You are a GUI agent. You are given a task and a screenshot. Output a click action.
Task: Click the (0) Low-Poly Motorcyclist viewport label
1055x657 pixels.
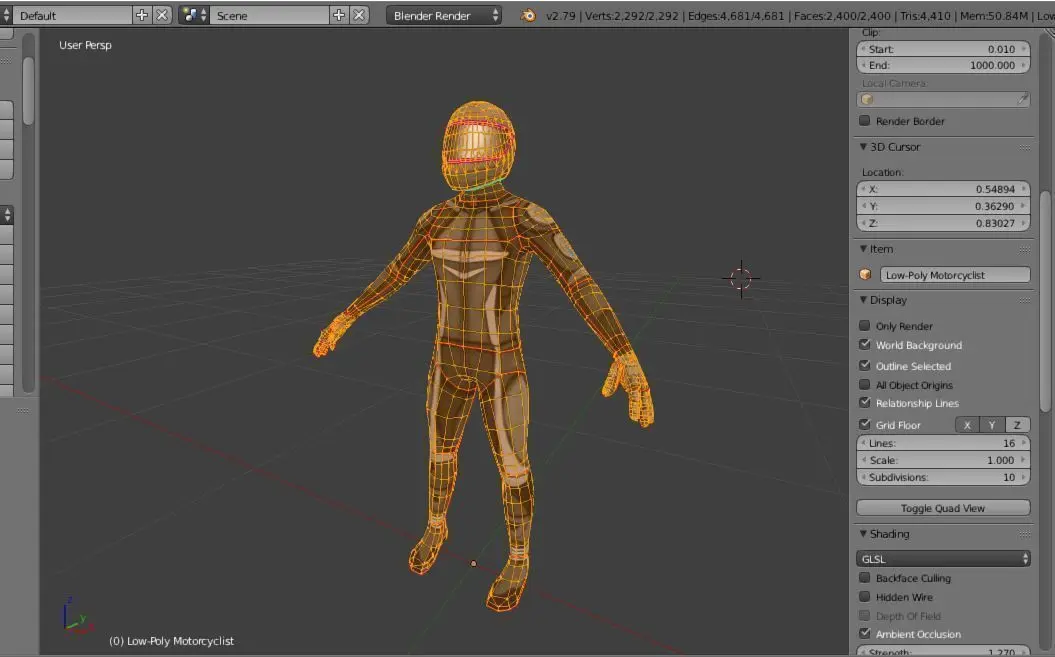(x=172, y=641)
